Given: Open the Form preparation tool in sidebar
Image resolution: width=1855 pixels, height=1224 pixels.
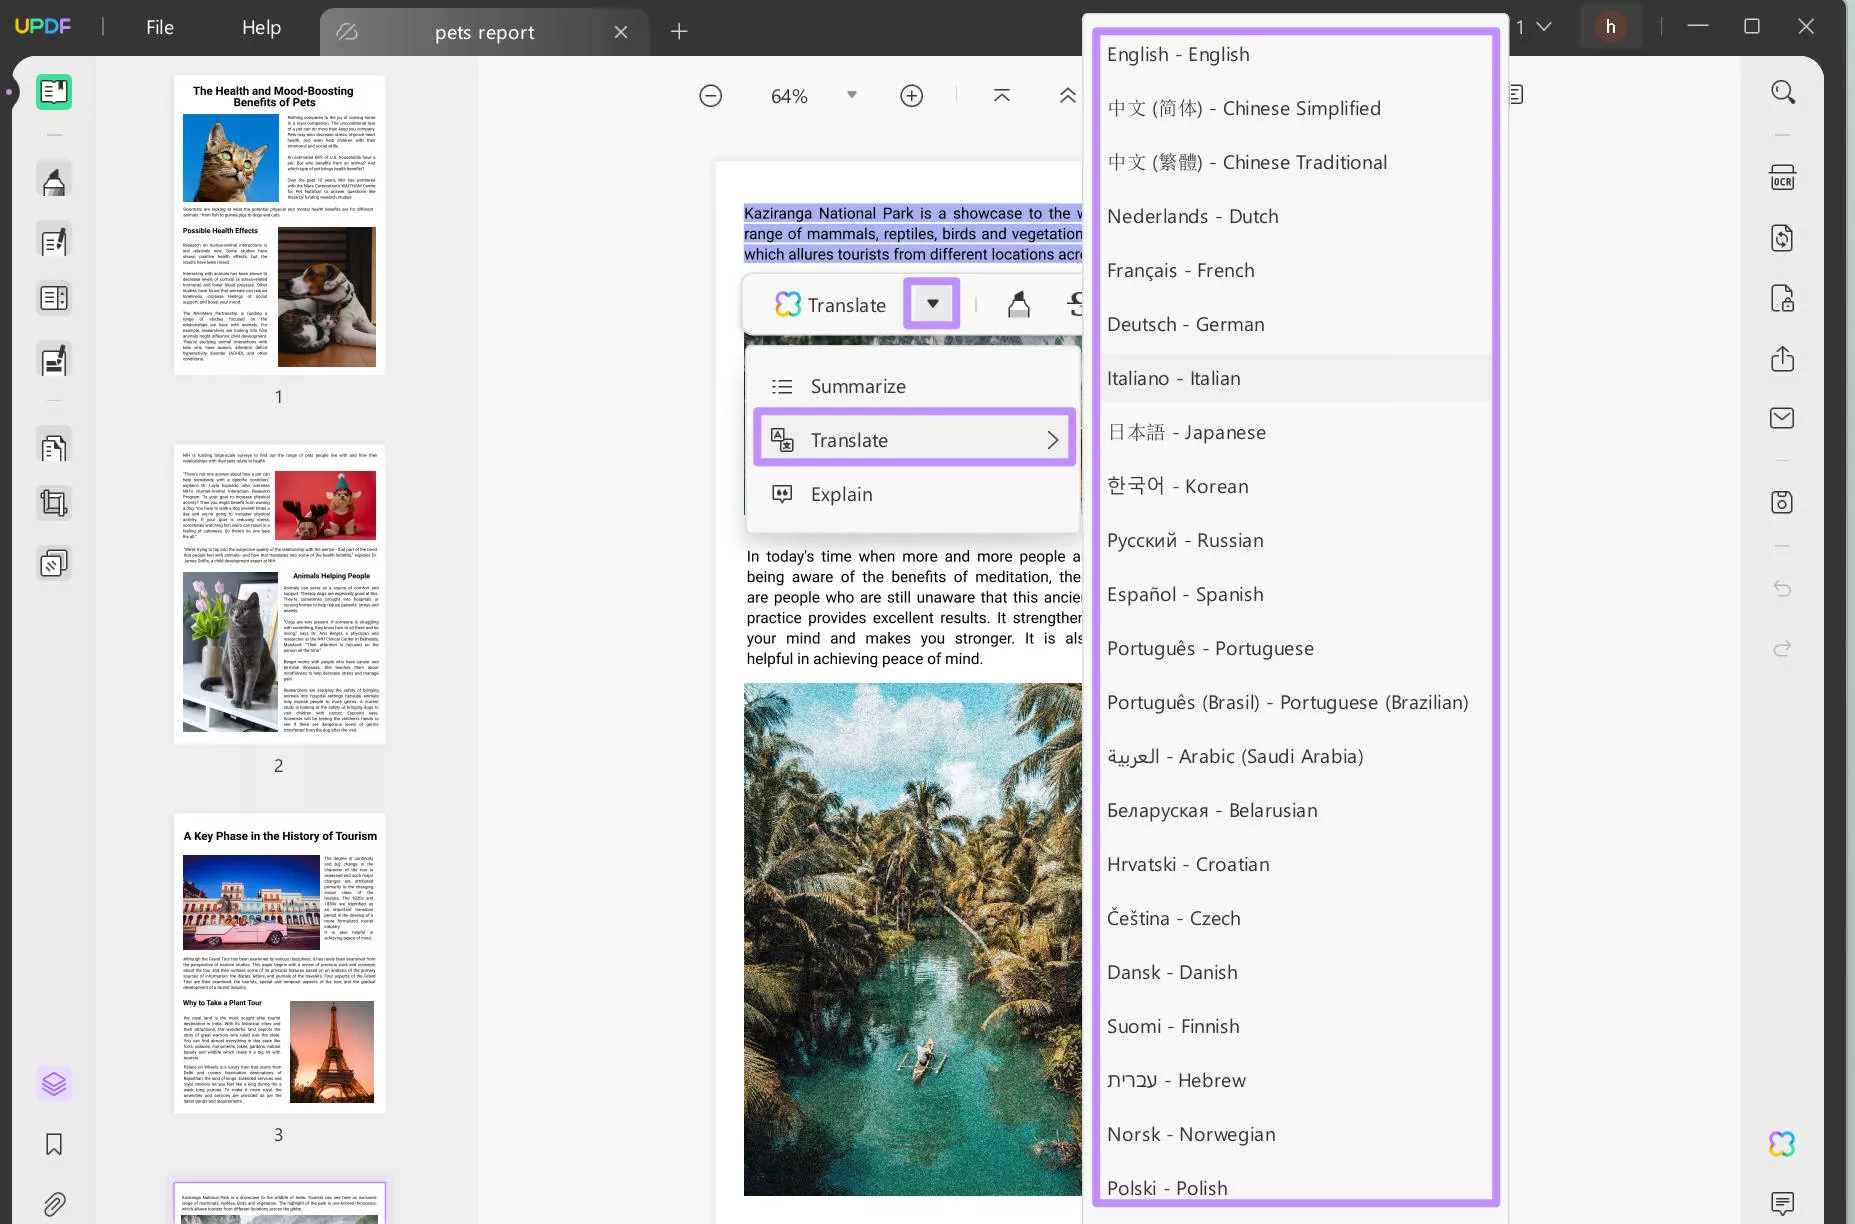Looking at the screenshot, I should point(54,298).
